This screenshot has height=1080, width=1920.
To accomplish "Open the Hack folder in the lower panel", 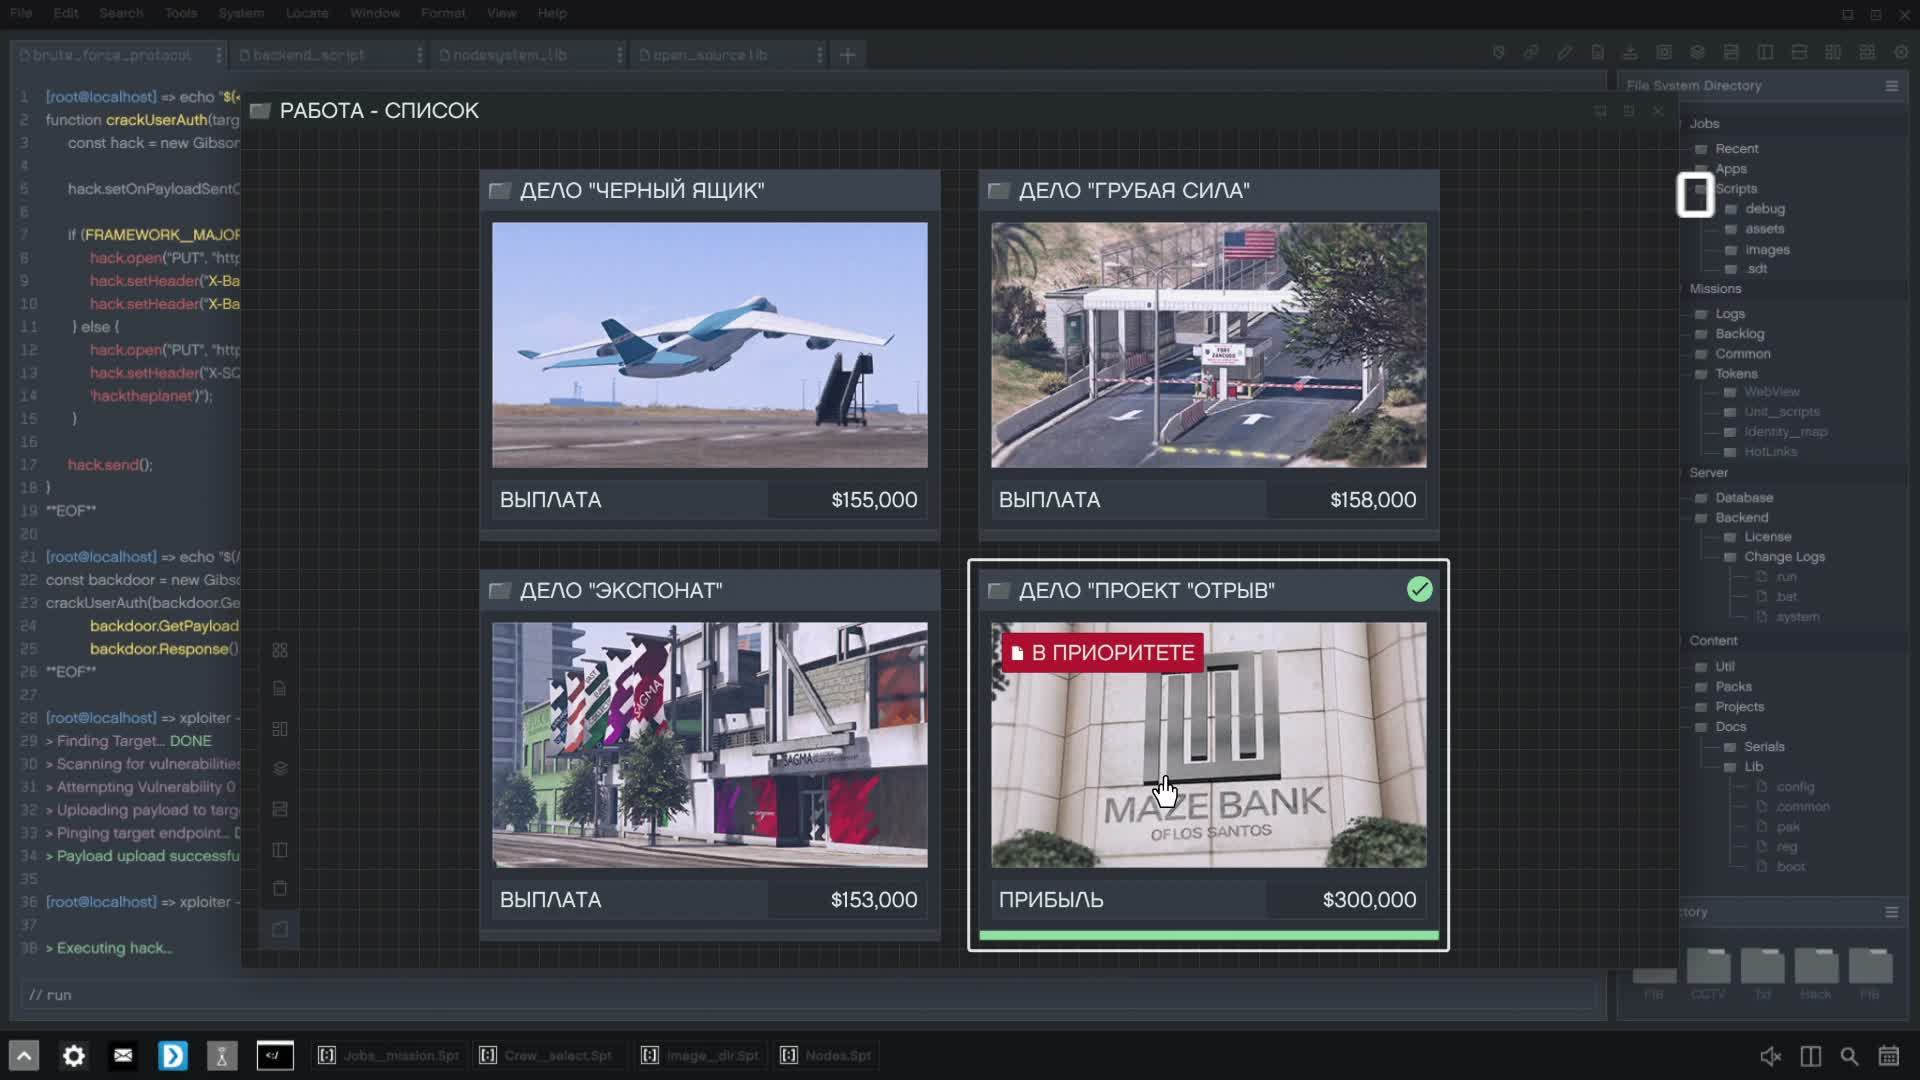I will [1816, 973].
